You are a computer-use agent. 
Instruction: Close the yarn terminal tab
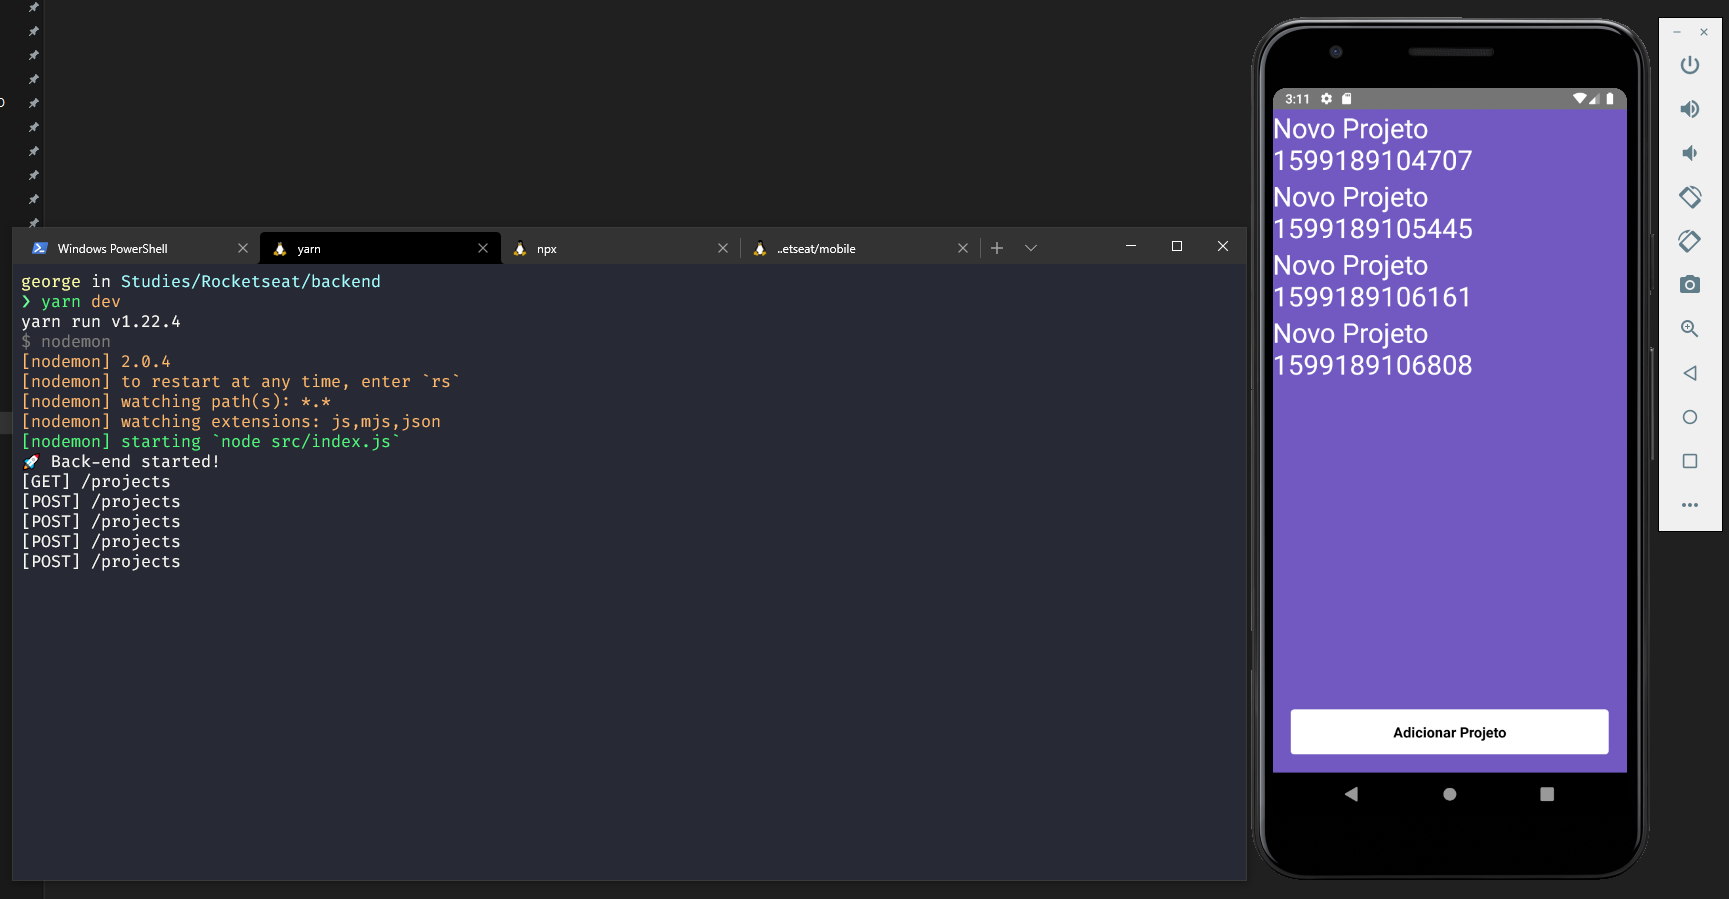point(483,248)
